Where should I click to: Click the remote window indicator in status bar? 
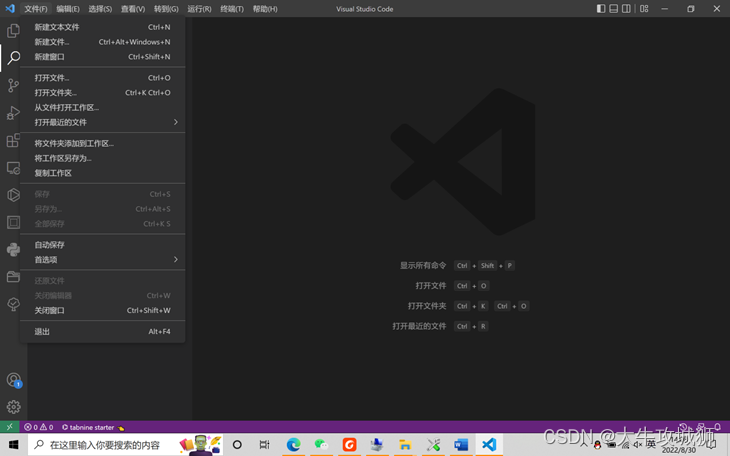click(x=9, y=427)
